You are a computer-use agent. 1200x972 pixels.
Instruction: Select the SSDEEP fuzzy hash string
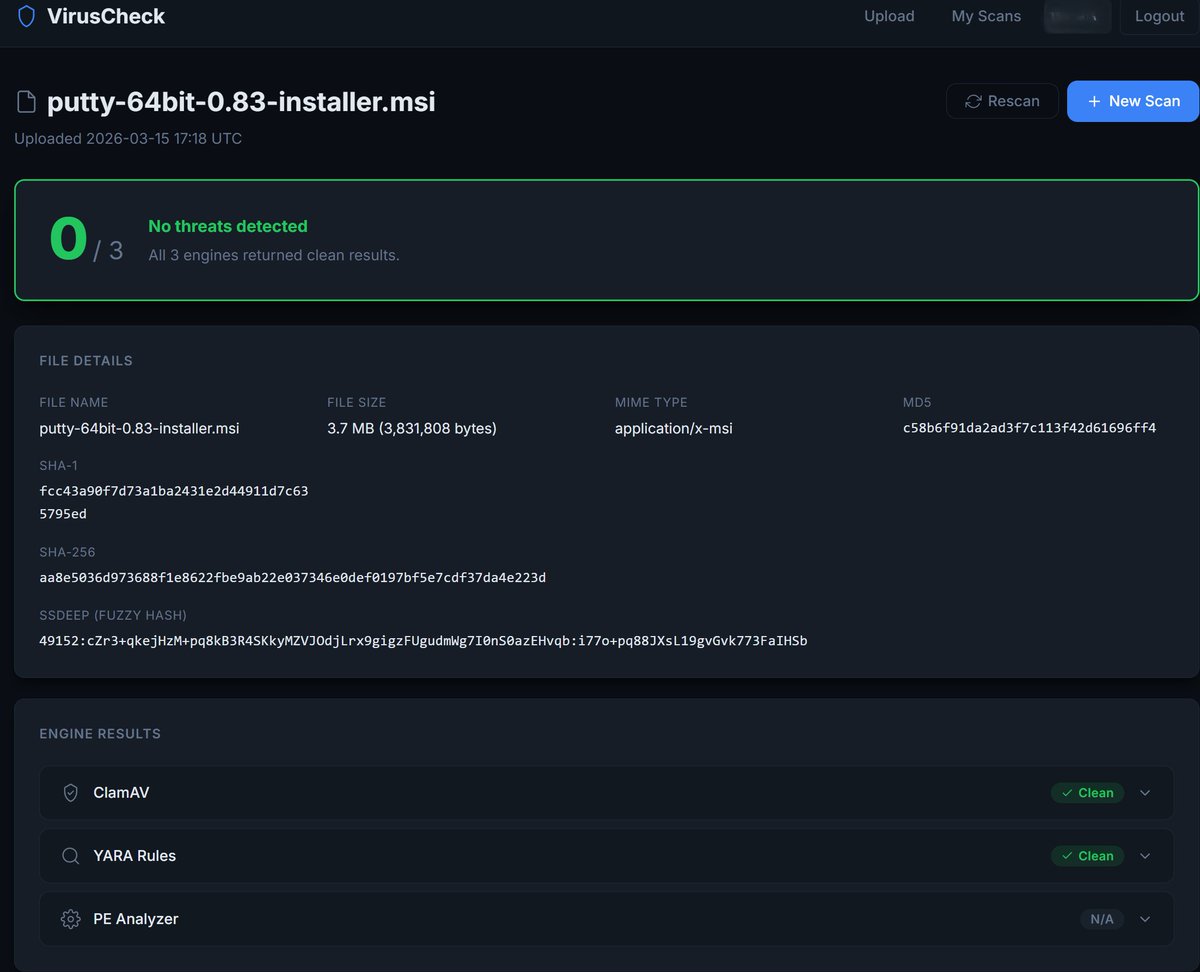click(x=423, y=640)
